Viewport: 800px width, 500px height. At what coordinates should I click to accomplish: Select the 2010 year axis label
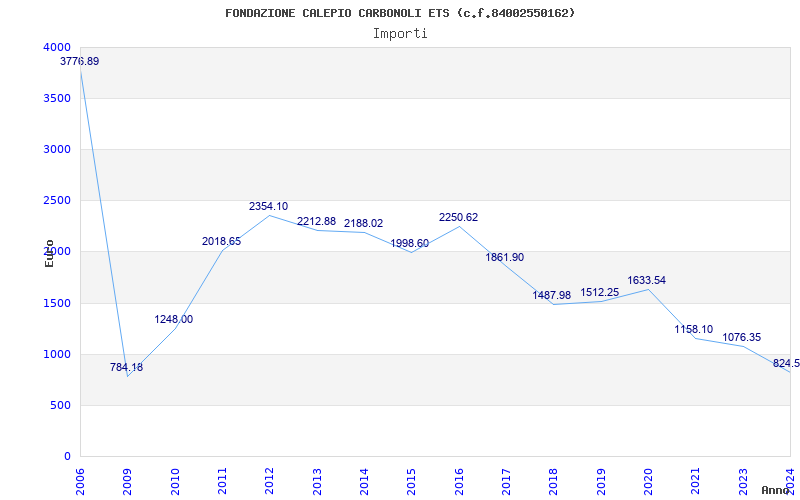point(174,482)
